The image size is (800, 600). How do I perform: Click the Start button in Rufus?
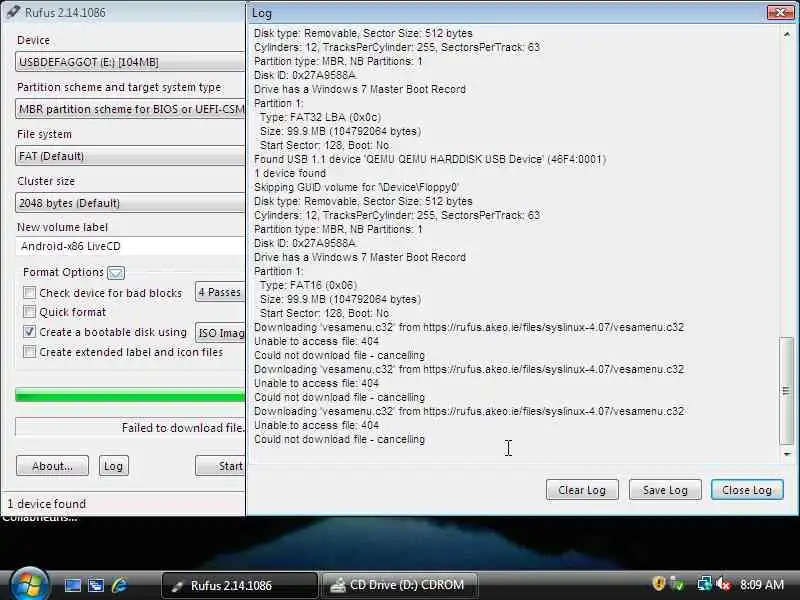[x=220, y=466]
